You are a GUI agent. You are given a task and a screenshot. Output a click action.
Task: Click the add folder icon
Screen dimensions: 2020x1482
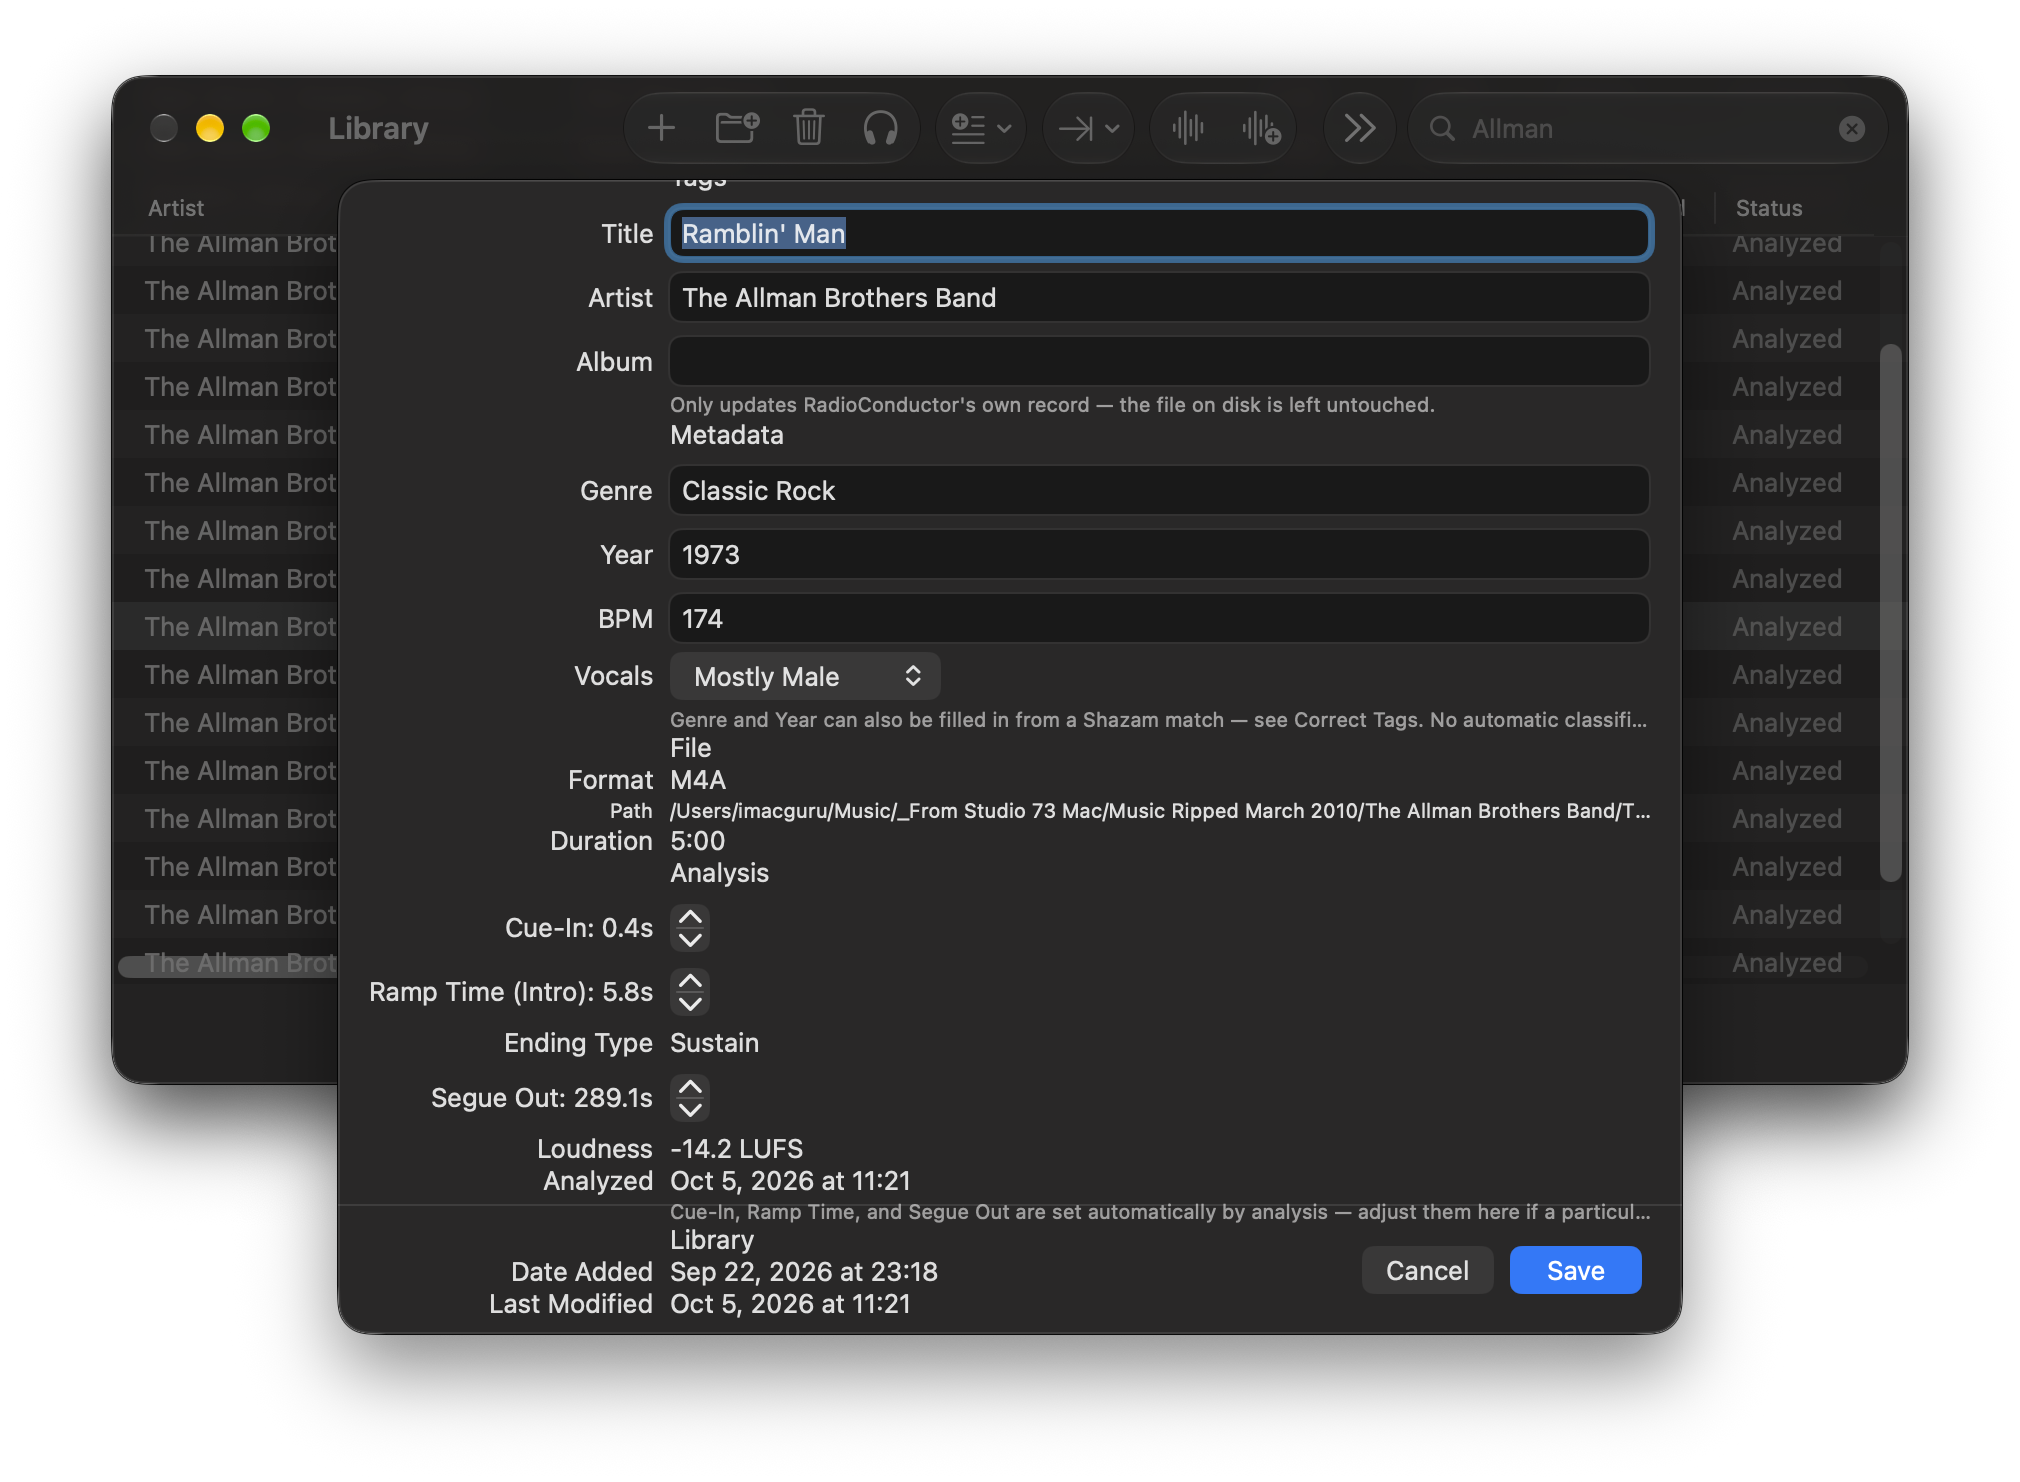click(737, 128)
